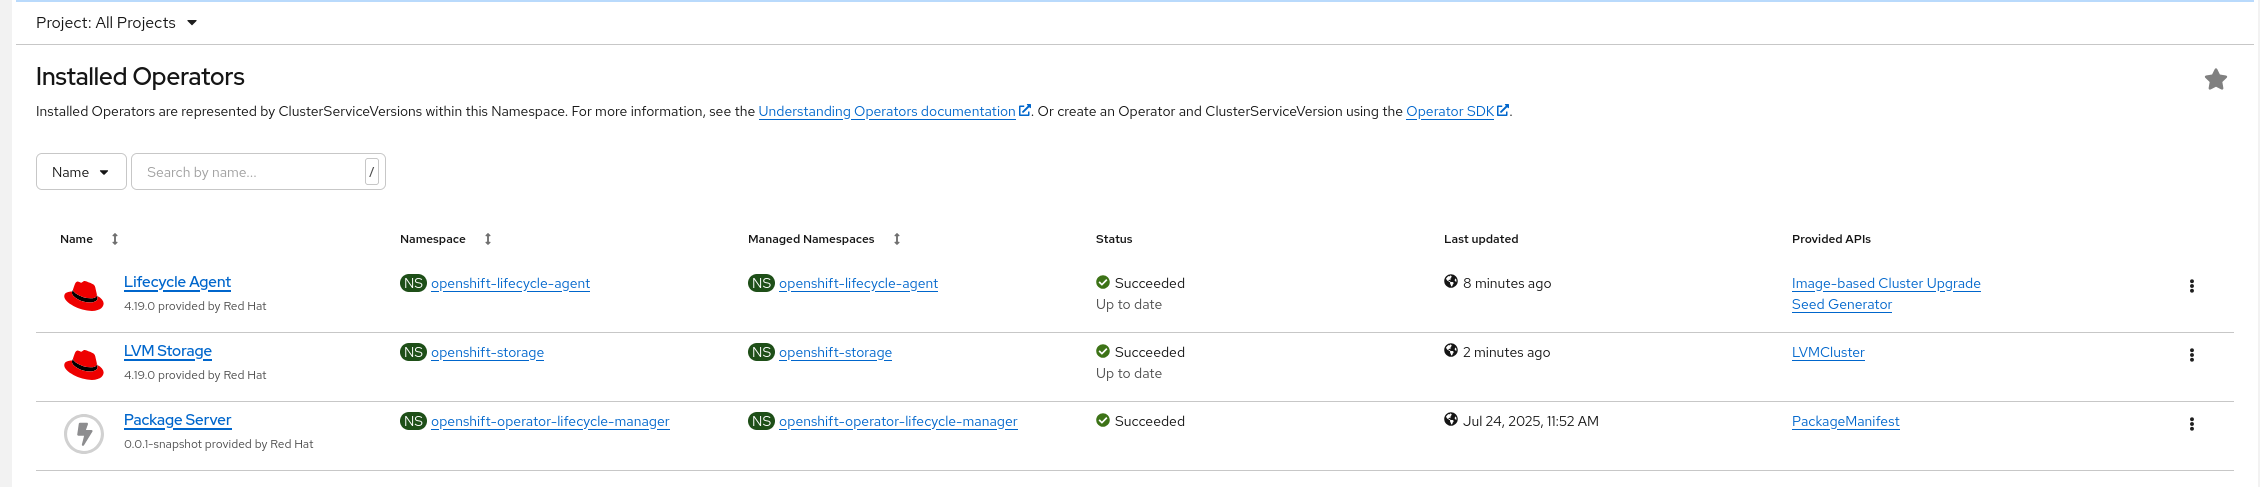Open kebab menu for LVM Storage row
Viewport: 2260px width, 487px height.
click(2191, 355)
